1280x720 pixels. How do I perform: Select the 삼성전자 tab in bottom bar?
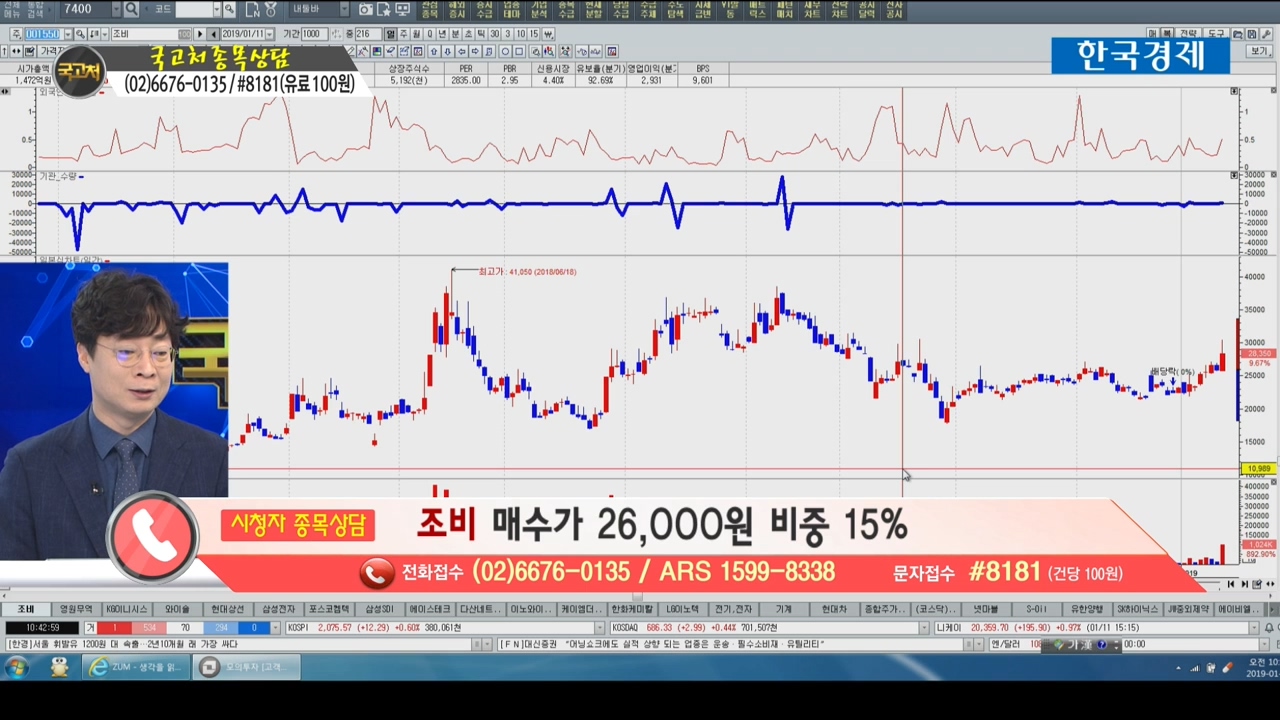(x=278, y=609)
